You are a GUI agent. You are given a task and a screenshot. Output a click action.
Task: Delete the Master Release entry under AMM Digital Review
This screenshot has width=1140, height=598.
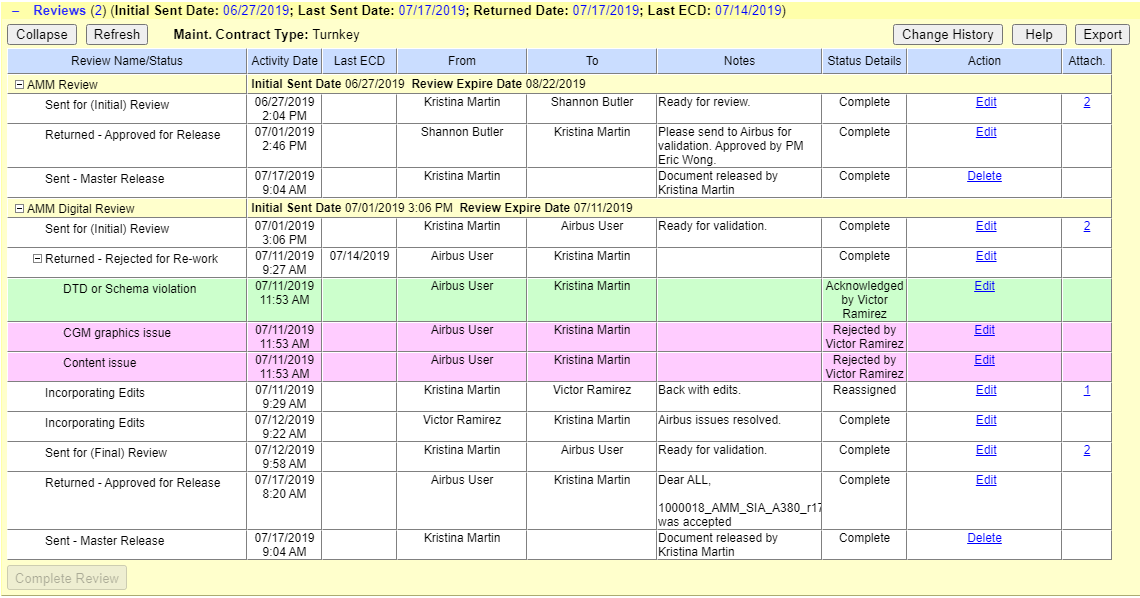pyautogui.click(x=984, y=538)
